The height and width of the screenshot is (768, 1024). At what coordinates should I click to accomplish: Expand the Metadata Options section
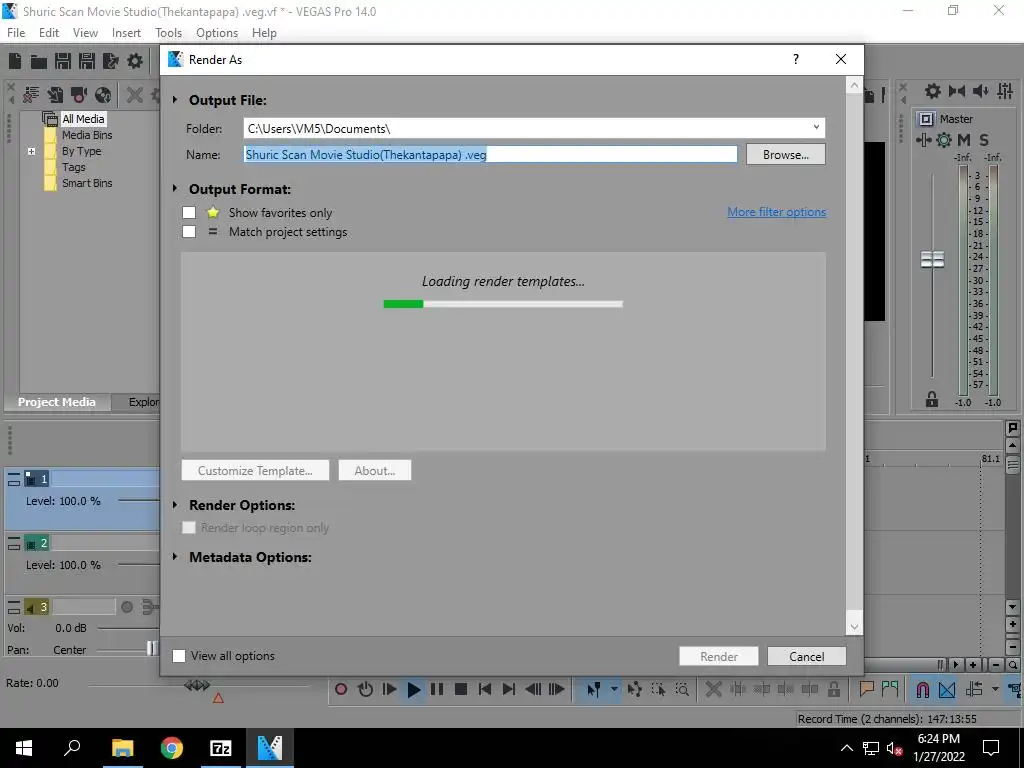(175, 557)
